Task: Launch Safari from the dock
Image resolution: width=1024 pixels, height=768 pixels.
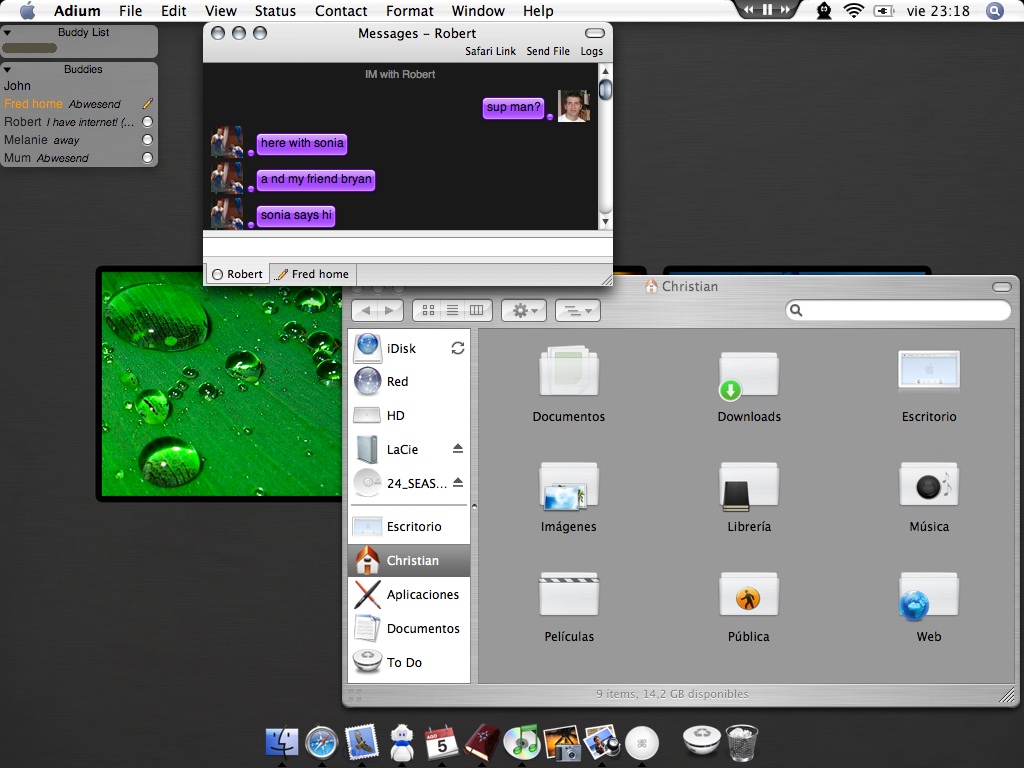Action: pos(321,743)
